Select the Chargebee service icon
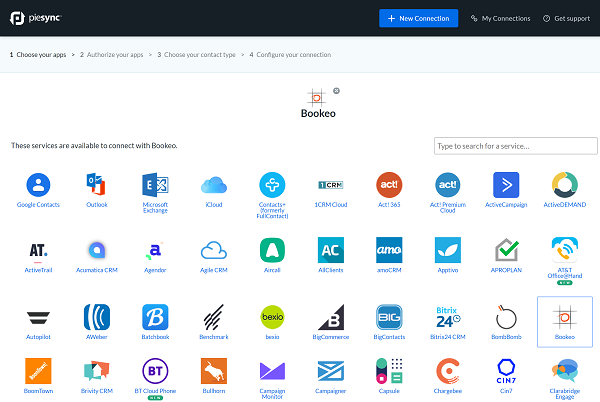Viewport: 600px width, 402px height. tap(448, 372)
